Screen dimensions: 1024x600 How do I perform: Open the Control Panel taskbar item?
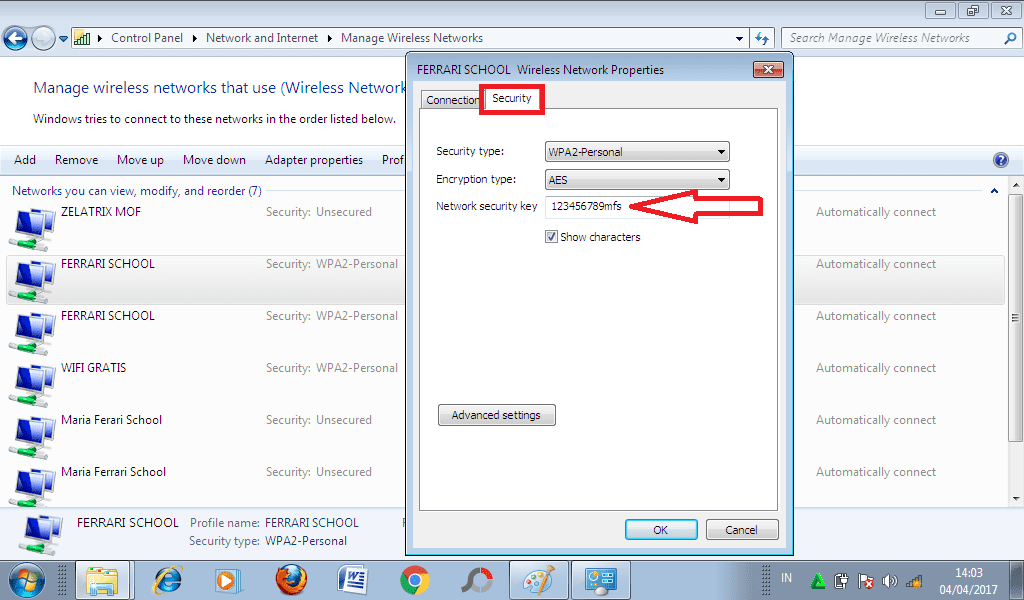point(601,580)
